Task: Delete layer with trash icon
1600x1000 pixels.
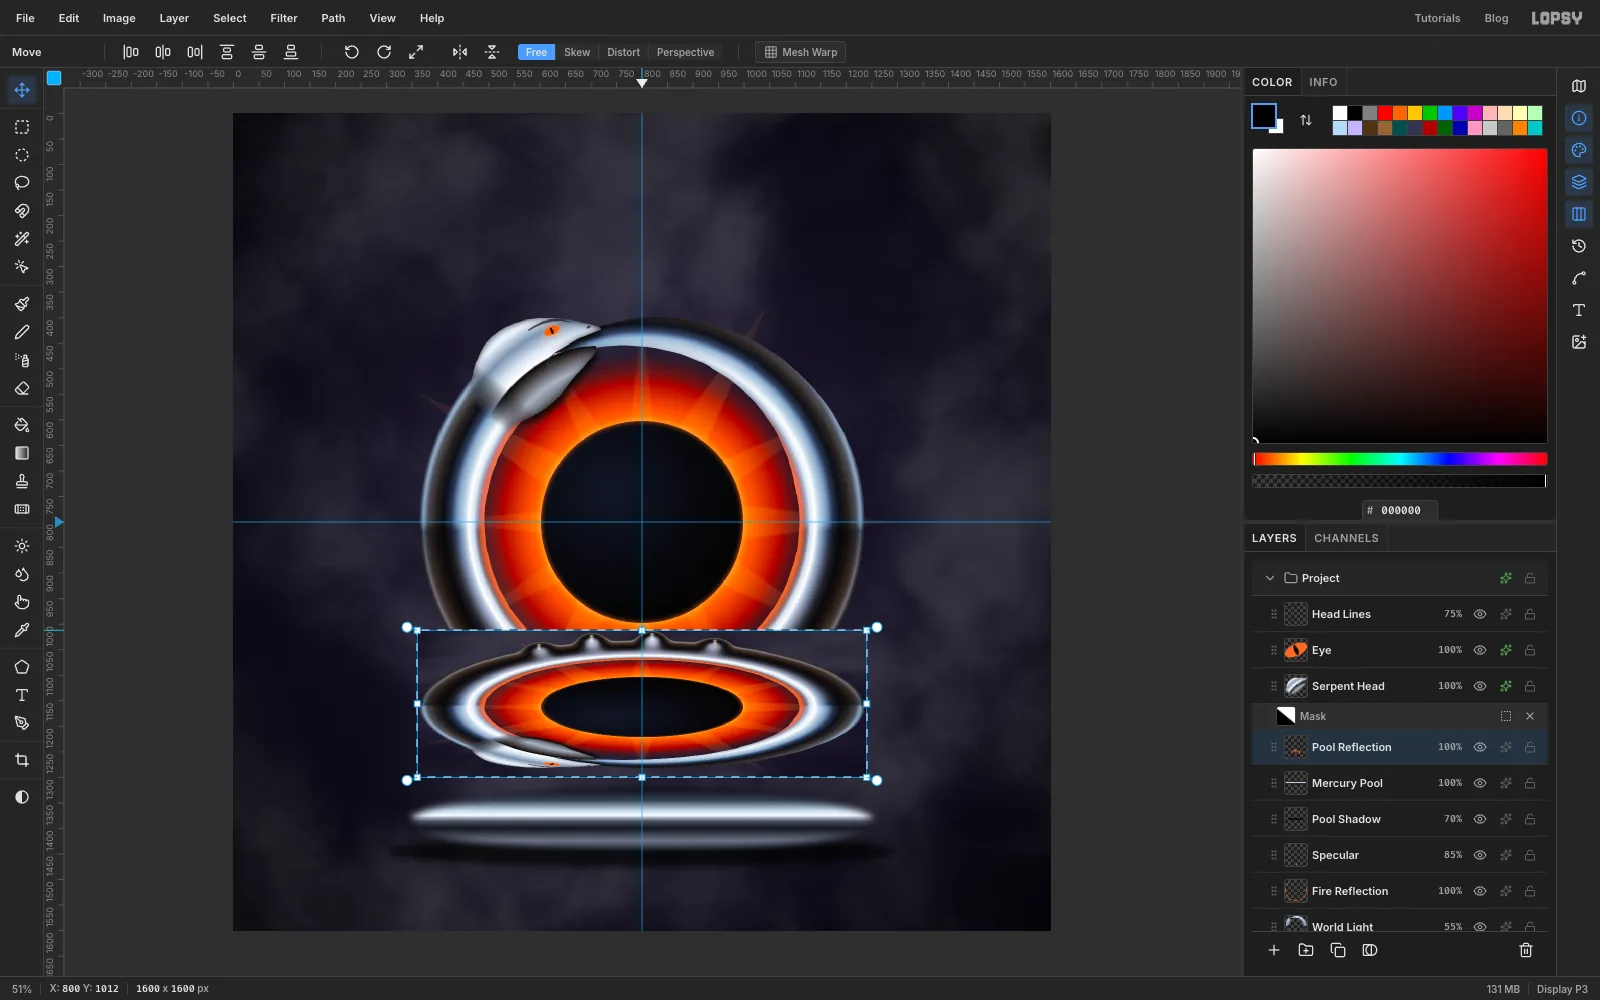Action: [1526, 950]
